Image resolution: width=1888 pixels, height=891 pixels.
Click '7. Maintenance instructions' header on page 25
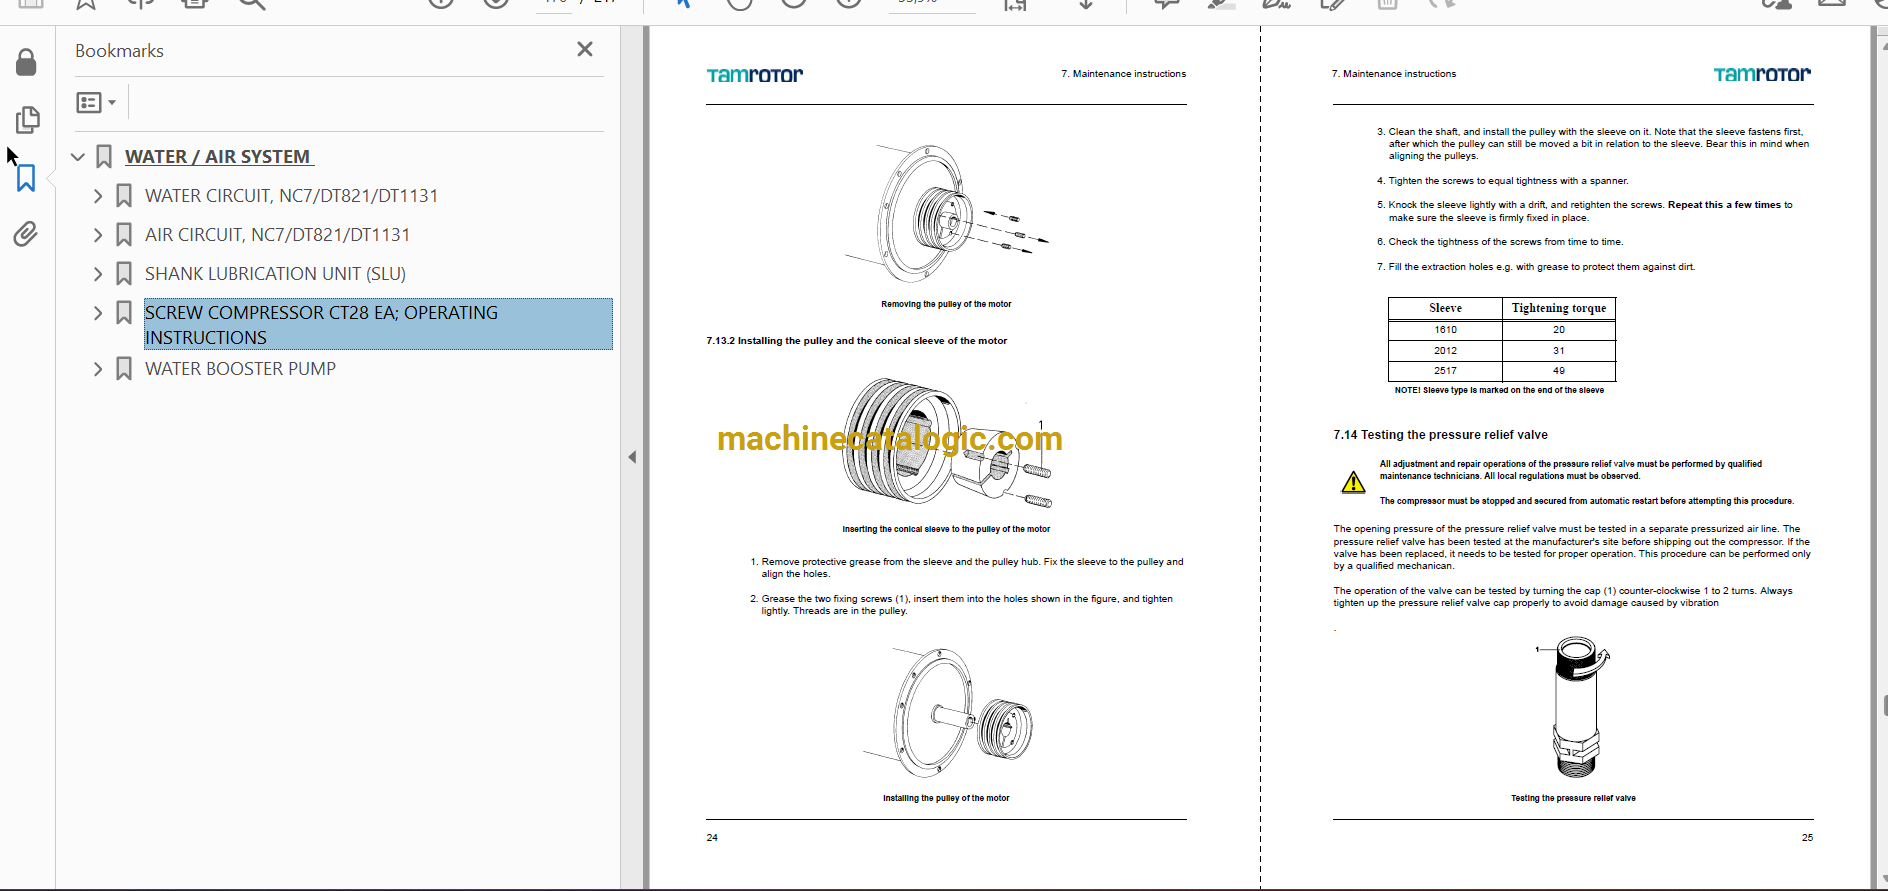coord(1394,74)
